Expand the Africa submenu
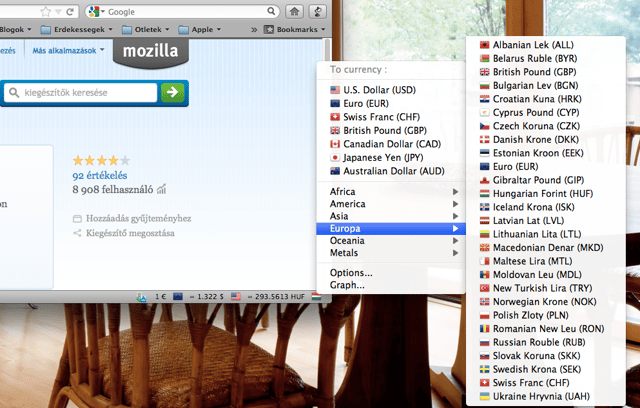 point(391,191)
